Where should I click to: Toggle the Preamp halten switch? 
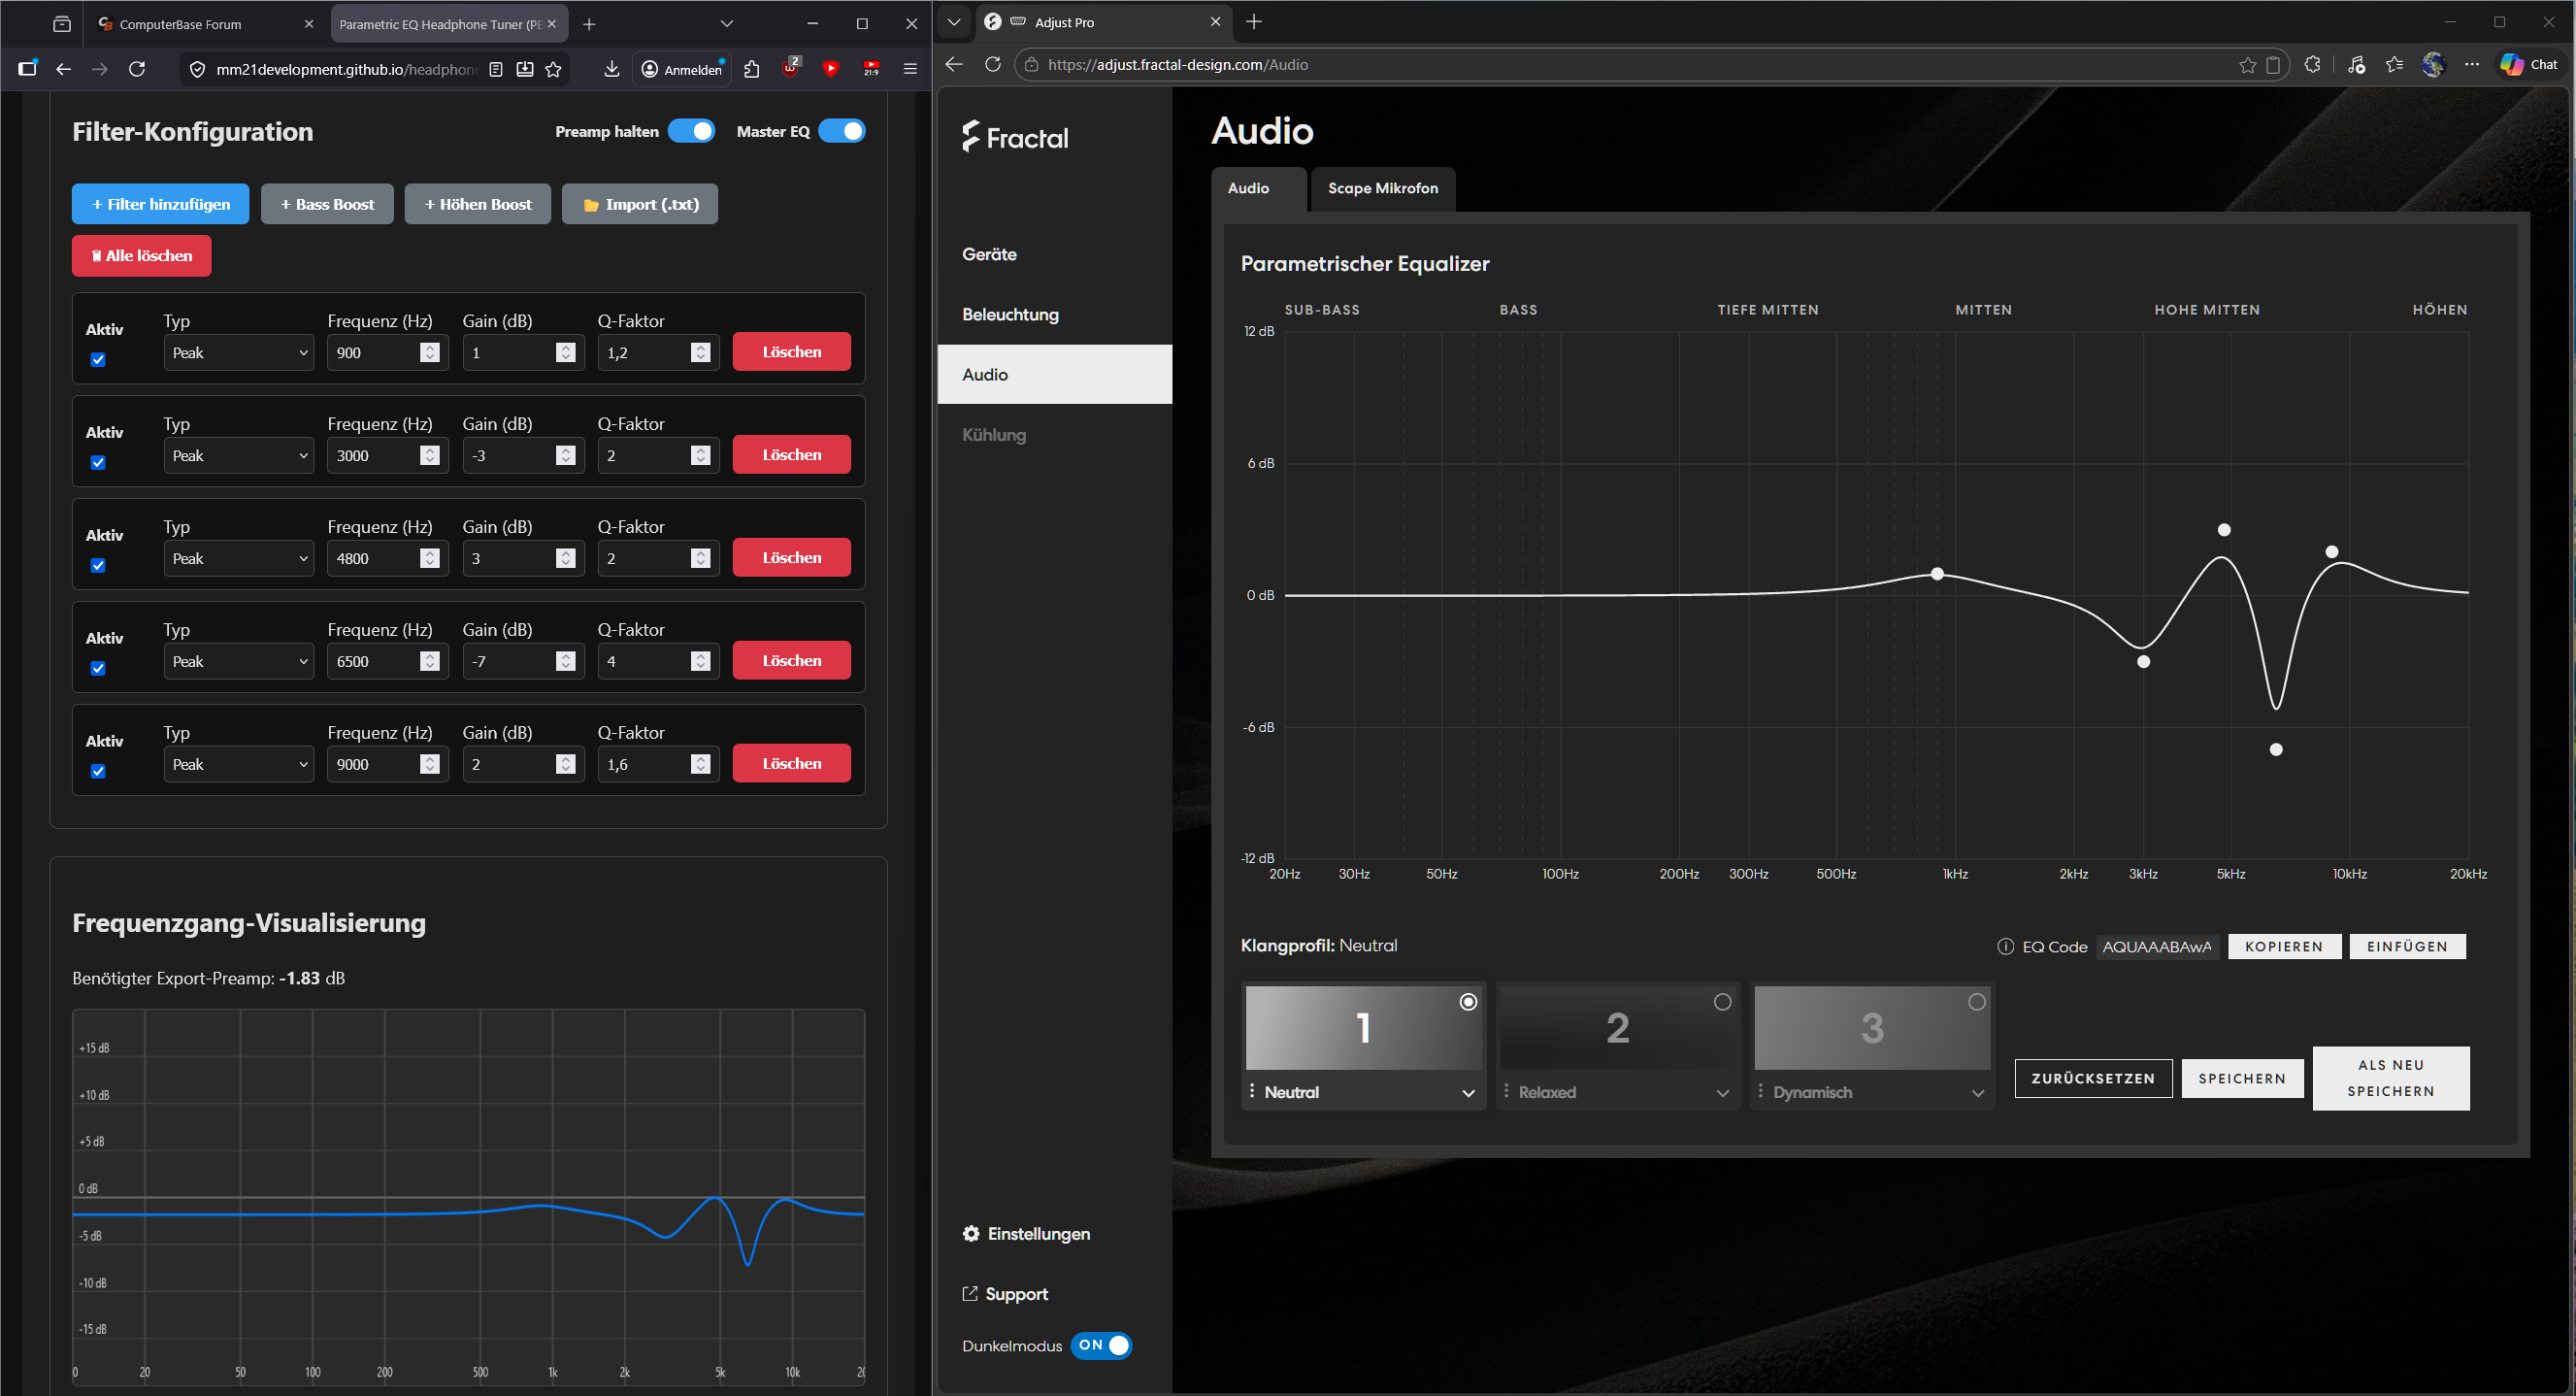pos(691,131)
